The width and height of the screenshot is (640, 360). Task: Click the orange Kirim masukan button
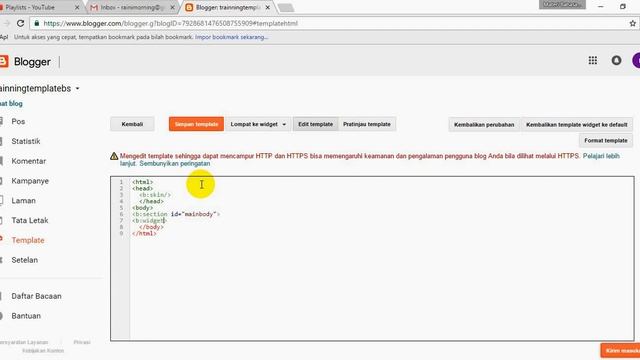pyautogui.click(x=620, y=351)
